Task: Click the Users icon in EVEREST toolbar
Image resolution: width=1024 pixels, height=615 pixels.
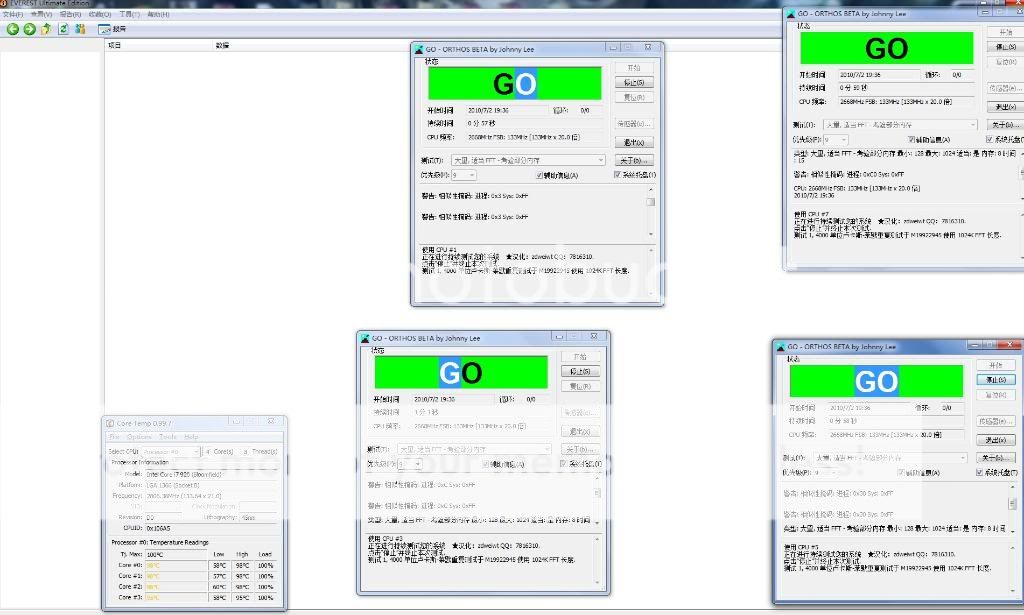Action: pos(80,29)
